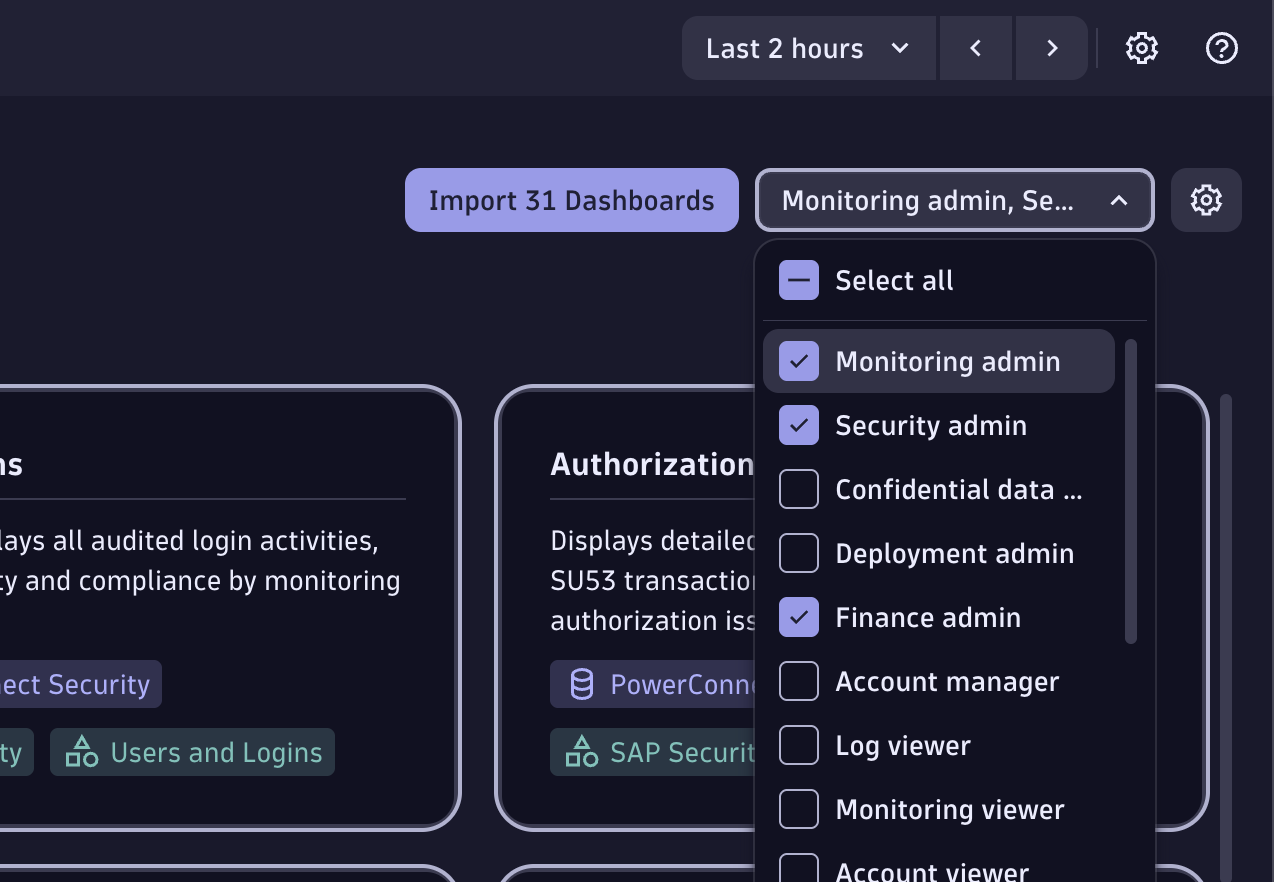Choose Monitoring viewer in the role list

tap(949, 809)
